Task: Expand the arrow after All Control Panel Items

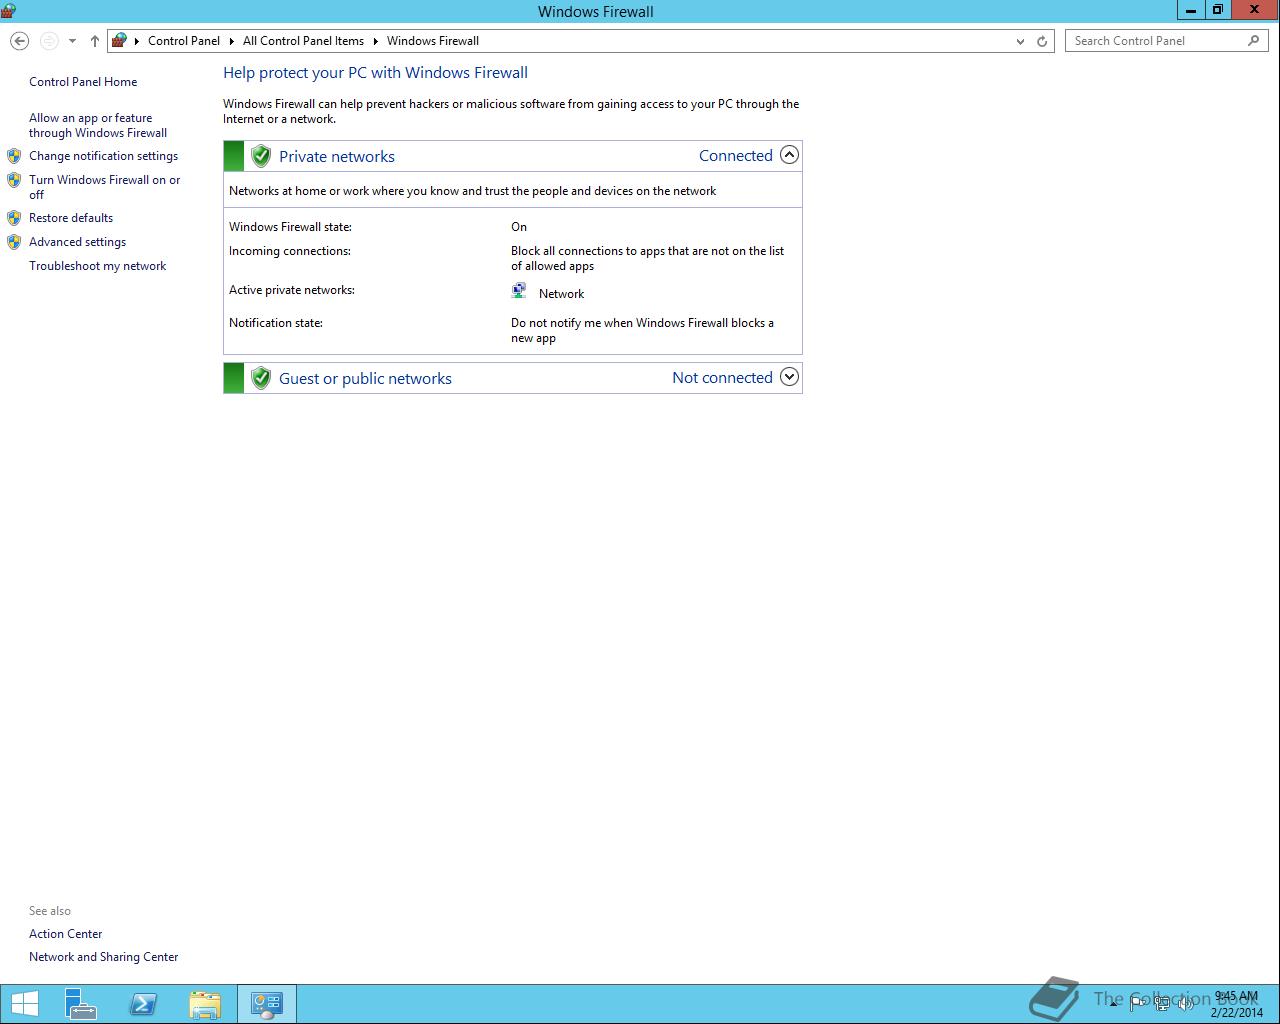Action: coord(376,41)
